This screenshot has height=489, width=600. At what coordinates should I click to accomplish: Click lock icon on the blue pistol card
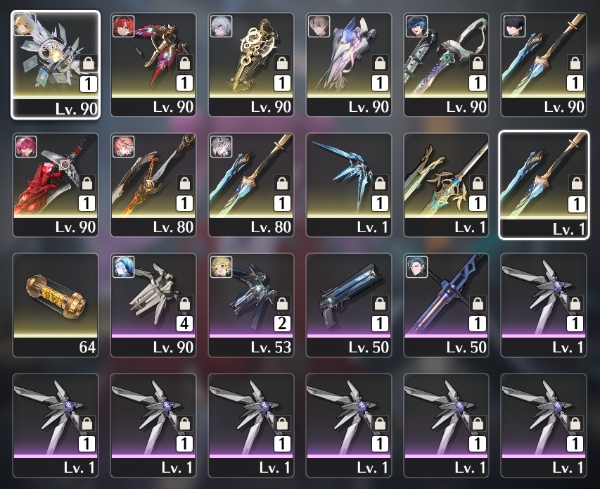pyautogui.click(x=380, y=304)
